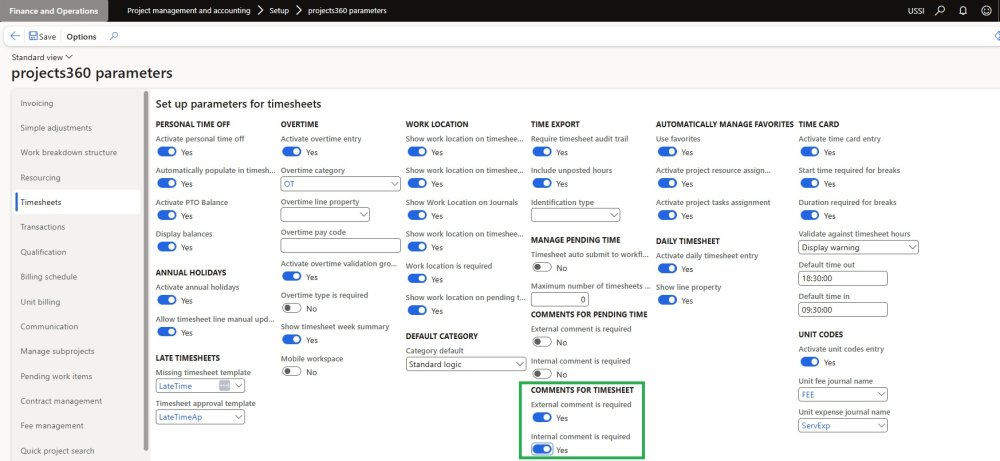Click the back arrow icon
Image resolution: width=1000 pixels, height=461 pixels.
16,36
